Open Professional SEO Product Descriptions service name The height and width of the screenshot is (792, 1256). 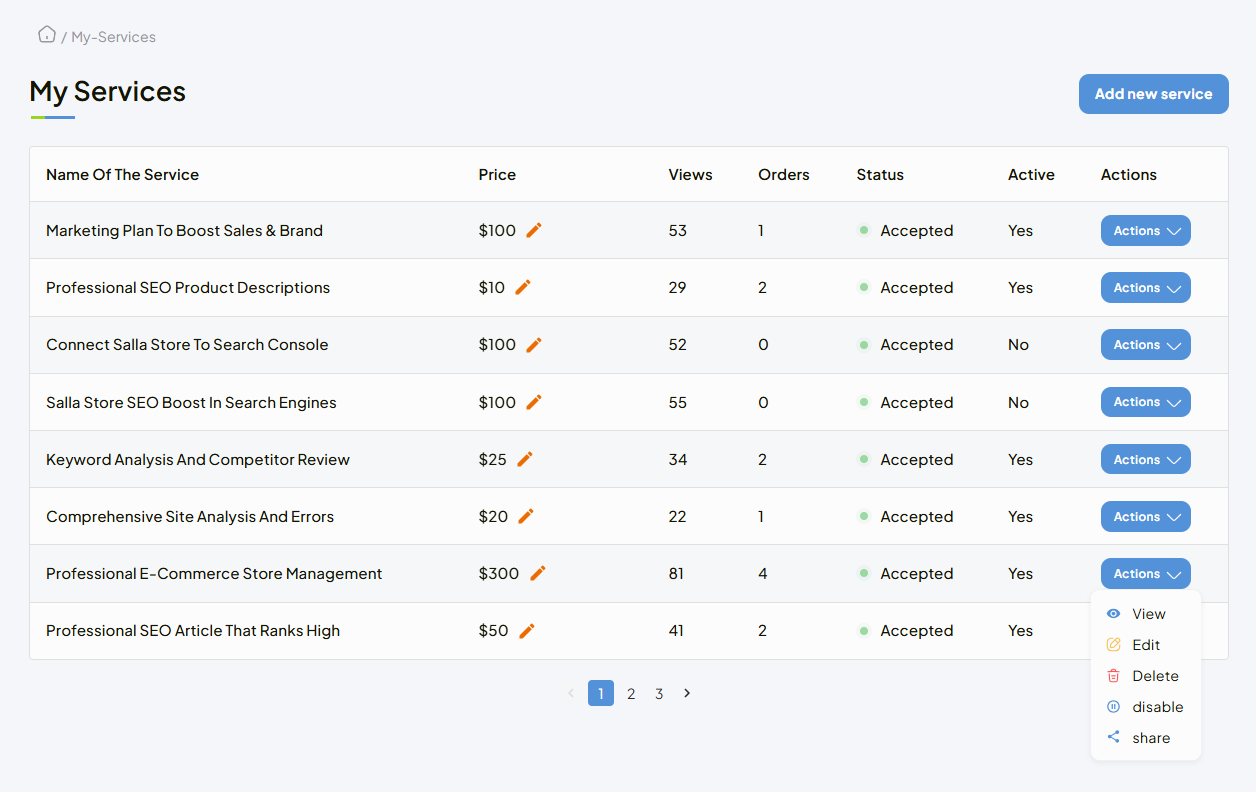pyautogui.click(x=188, y=288)
